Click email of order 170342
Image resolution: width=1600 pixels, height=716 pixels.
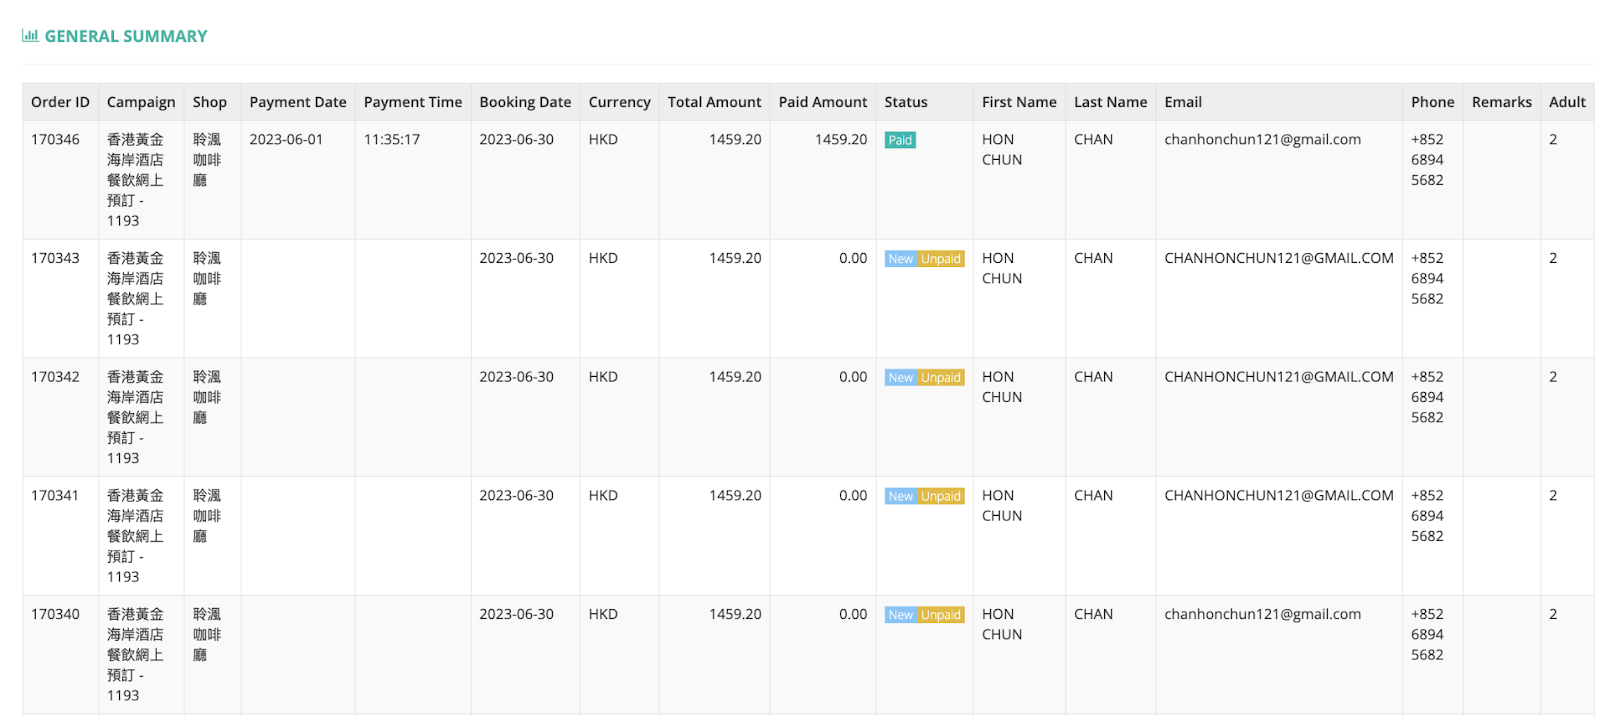coord(1279,377)
